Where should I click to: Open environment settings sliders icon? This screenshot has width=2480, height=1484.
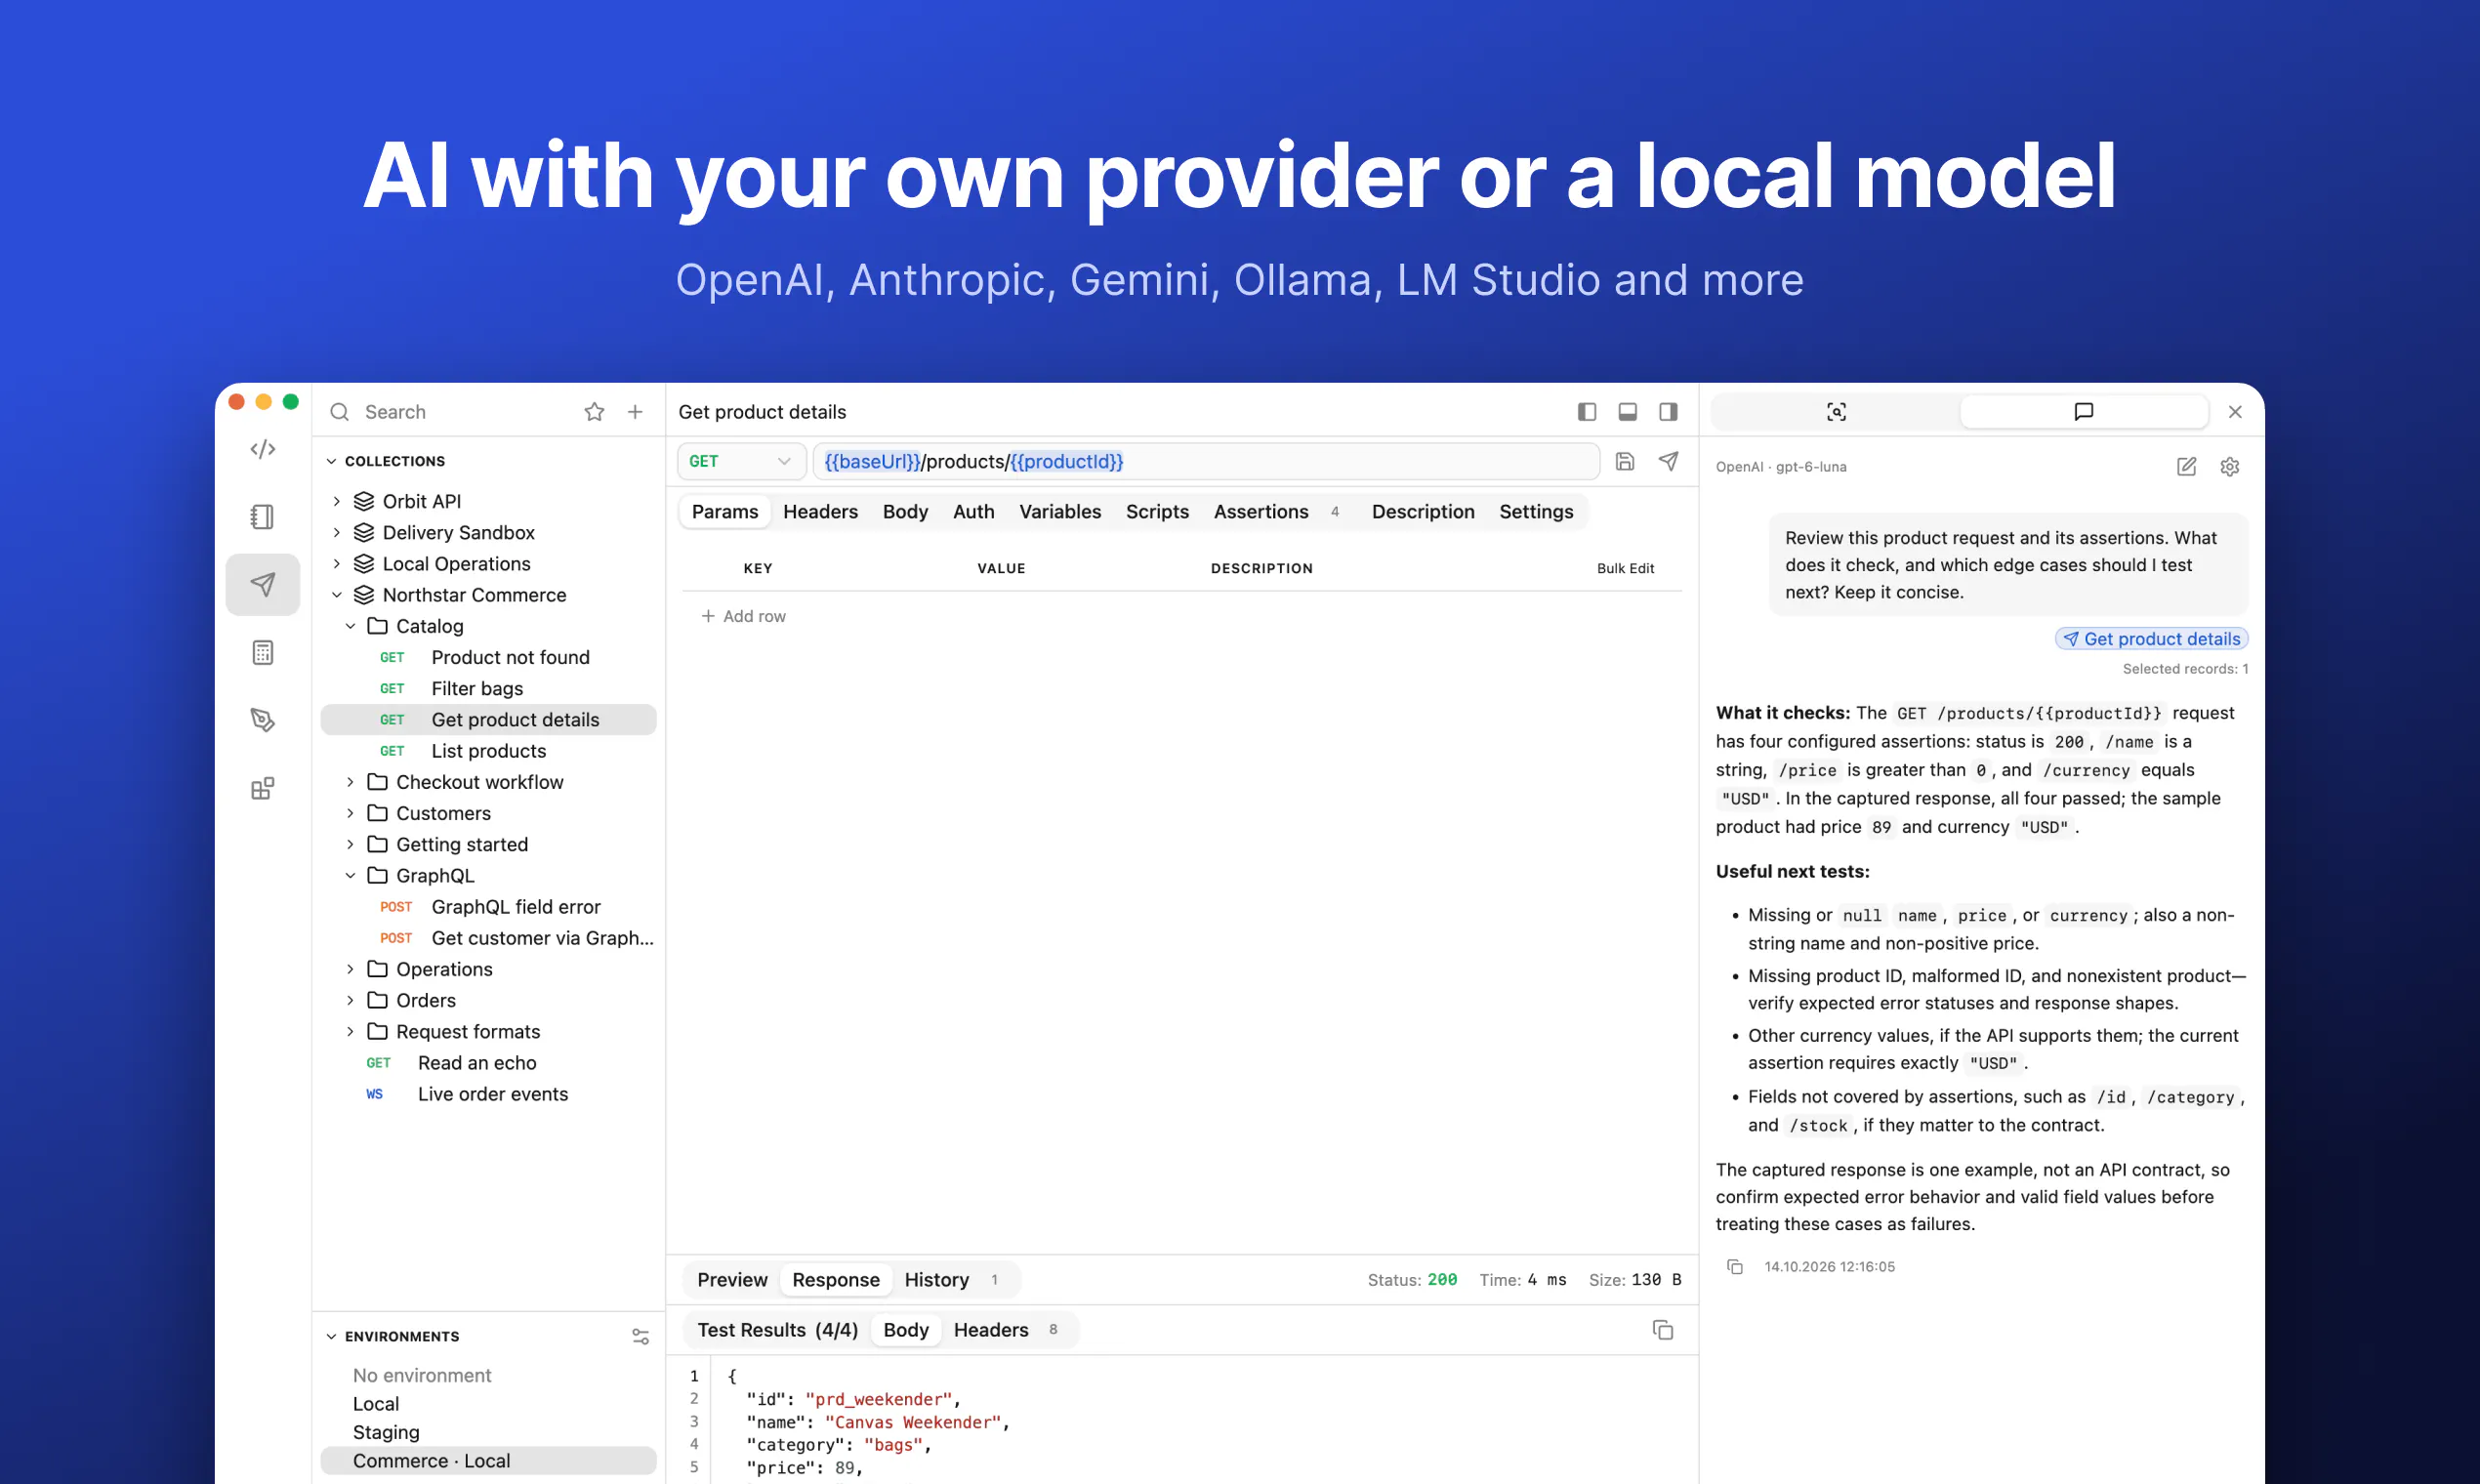point(641,1337)
